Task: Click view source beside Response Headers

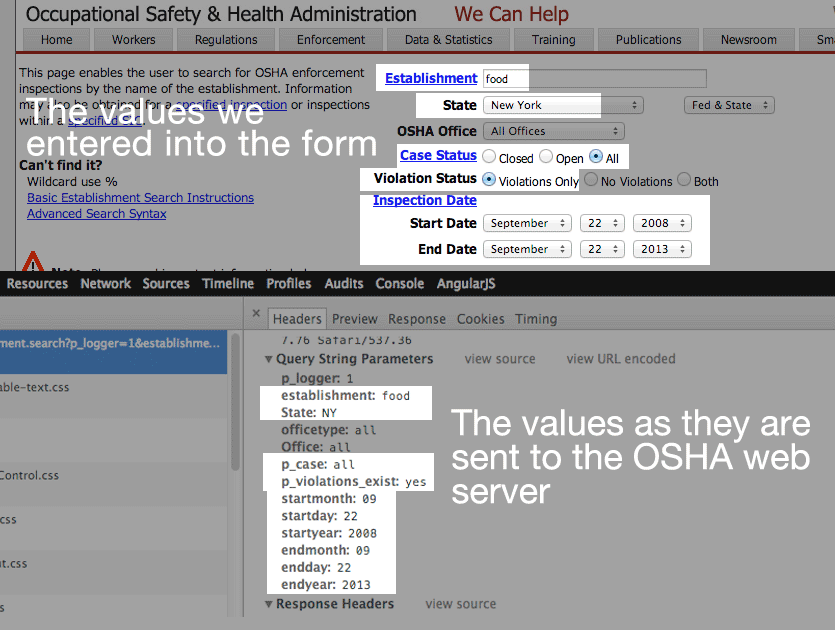Action: (x=461, y=604)
